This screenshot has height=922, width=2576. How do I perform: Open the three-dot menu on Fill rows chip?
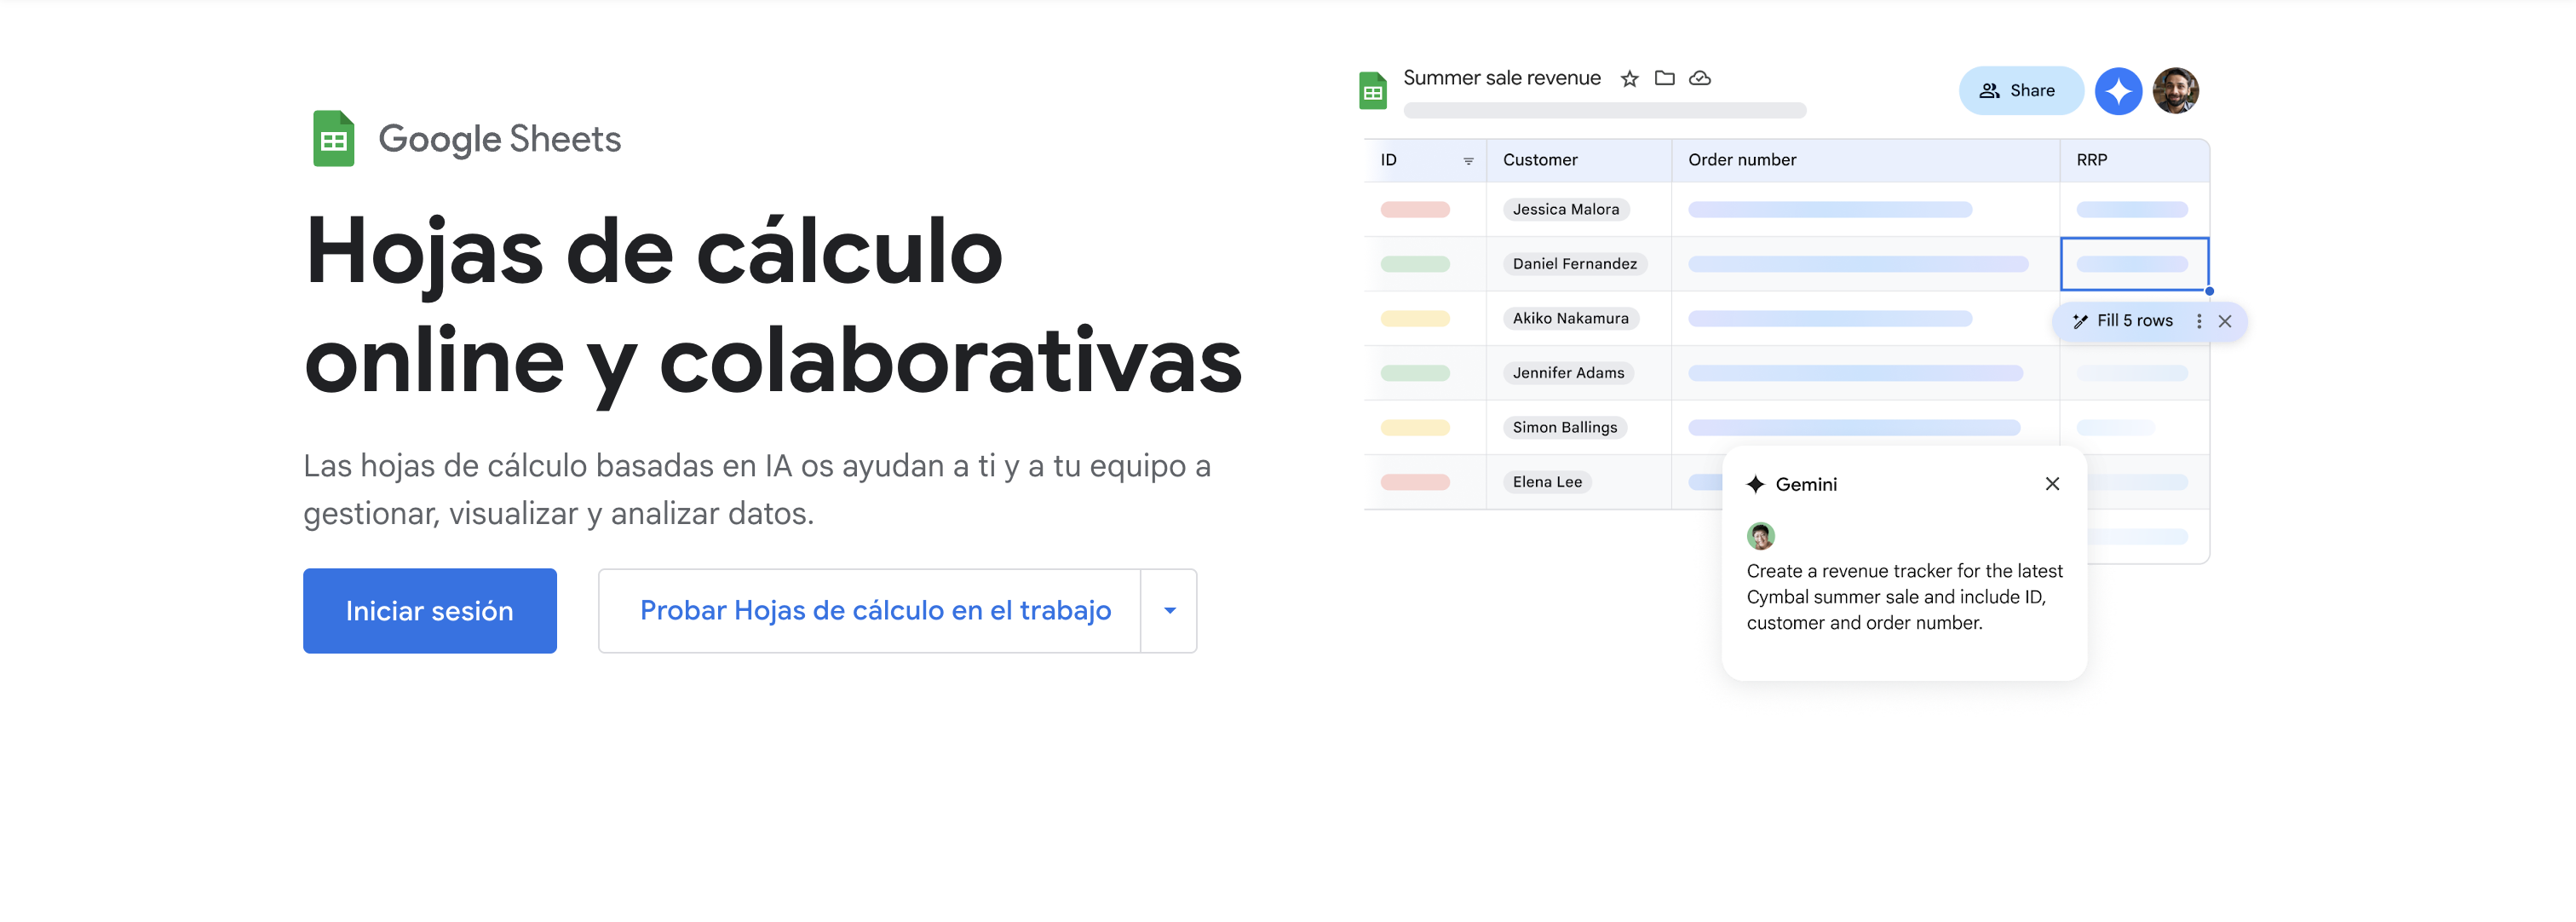[x=2198, y=321]
